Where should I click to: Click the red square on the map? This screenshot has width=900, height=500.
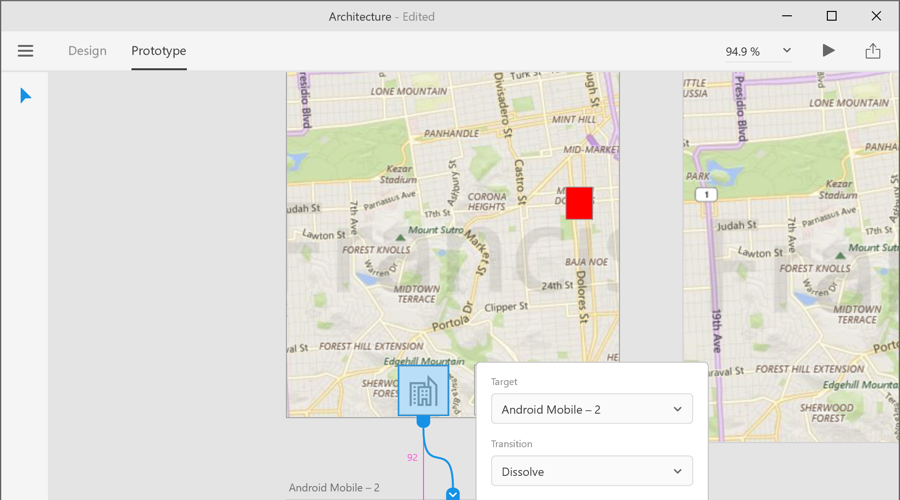click(x=579, y=203)
